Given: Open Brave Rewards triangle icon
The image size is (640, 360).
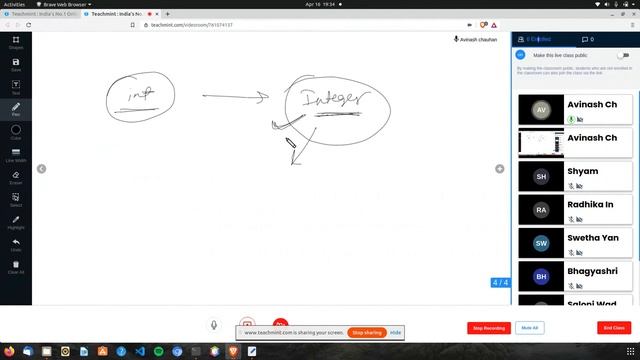Looking at the screenshot, I should [494, 25].
